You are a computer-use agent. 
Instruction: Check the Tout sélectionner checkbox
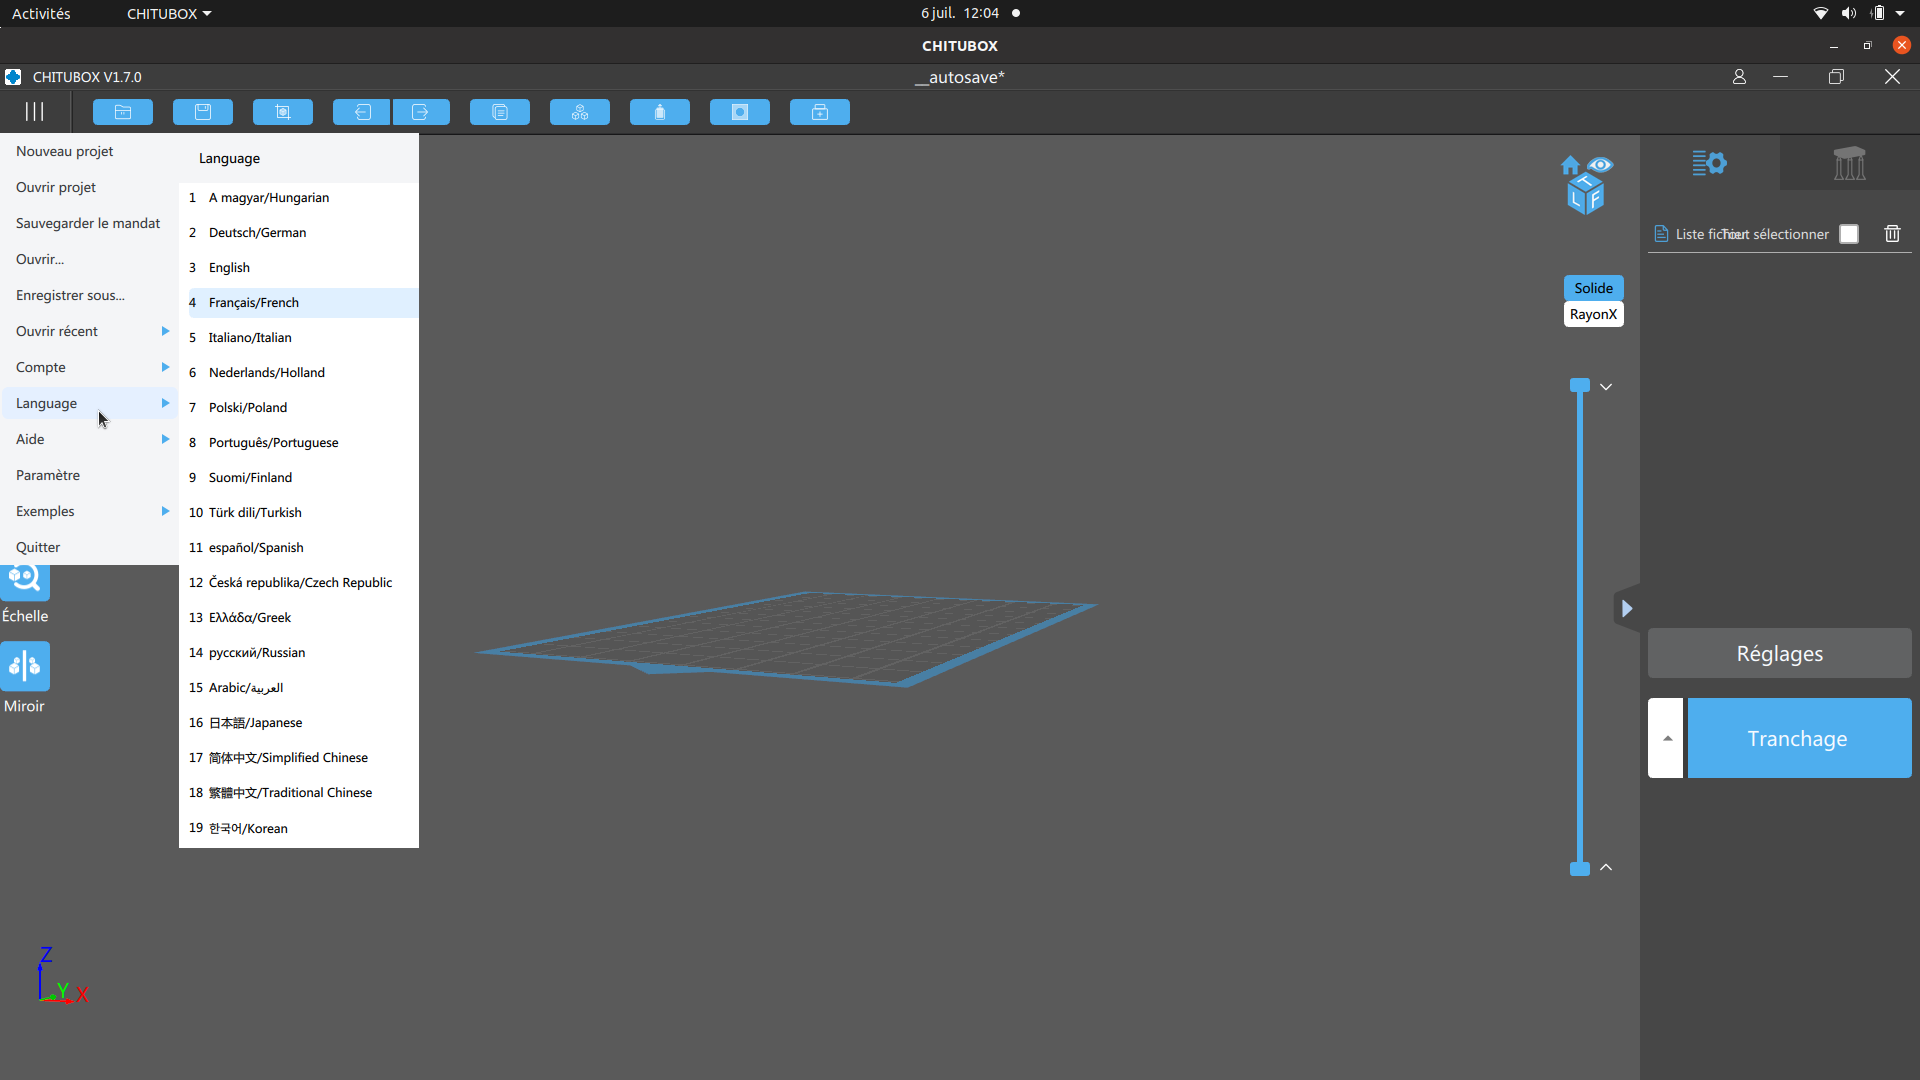click(1849, 234)
